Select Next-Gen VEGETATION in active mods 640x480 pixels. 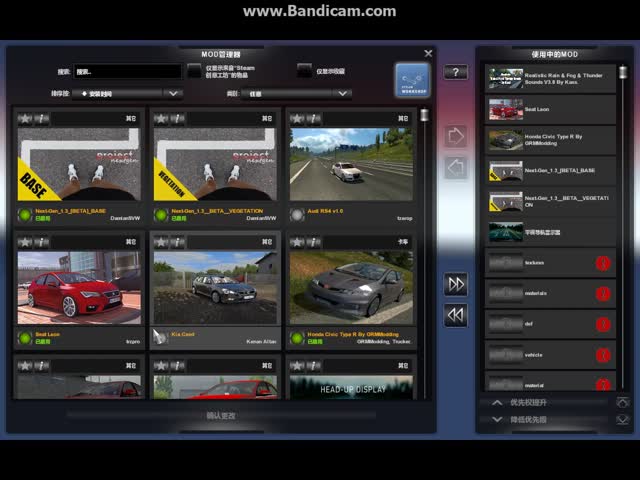coord(550,202)
